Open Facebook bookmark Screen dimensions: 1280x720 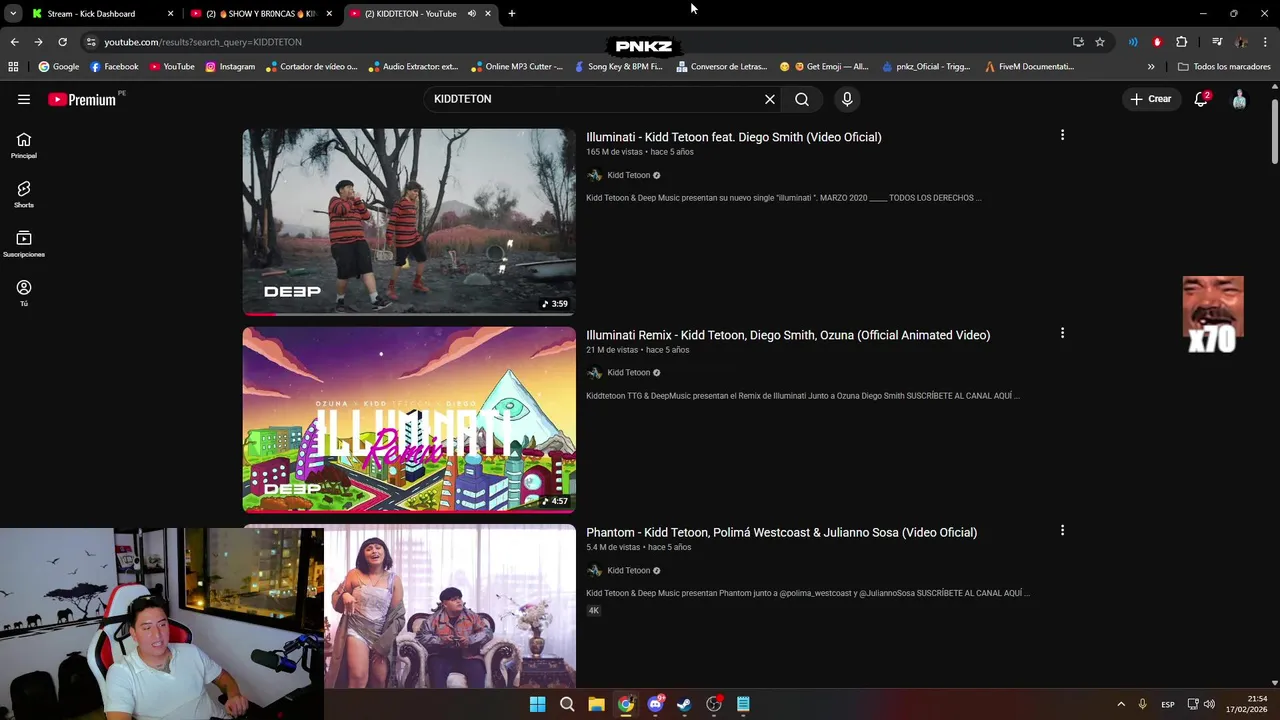click(114, 67)
